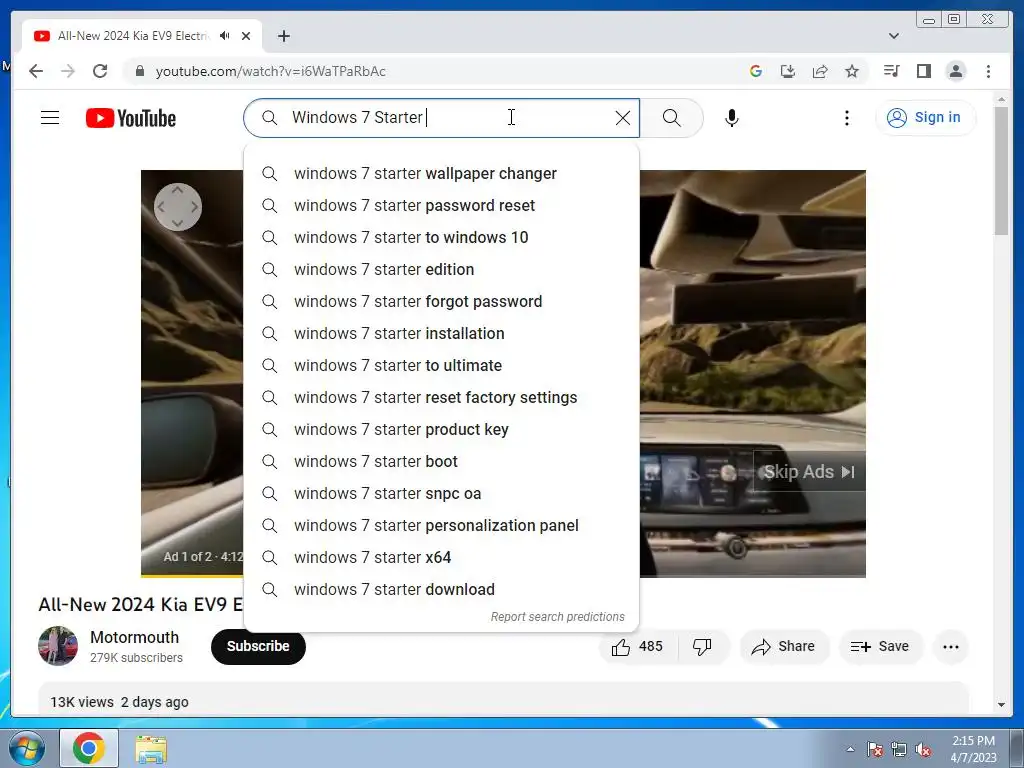This screenshot has width=1024, height=768.
Task: Choose suggestion 'windows 7 starter personalization panel'
Action: pos(441,526)
